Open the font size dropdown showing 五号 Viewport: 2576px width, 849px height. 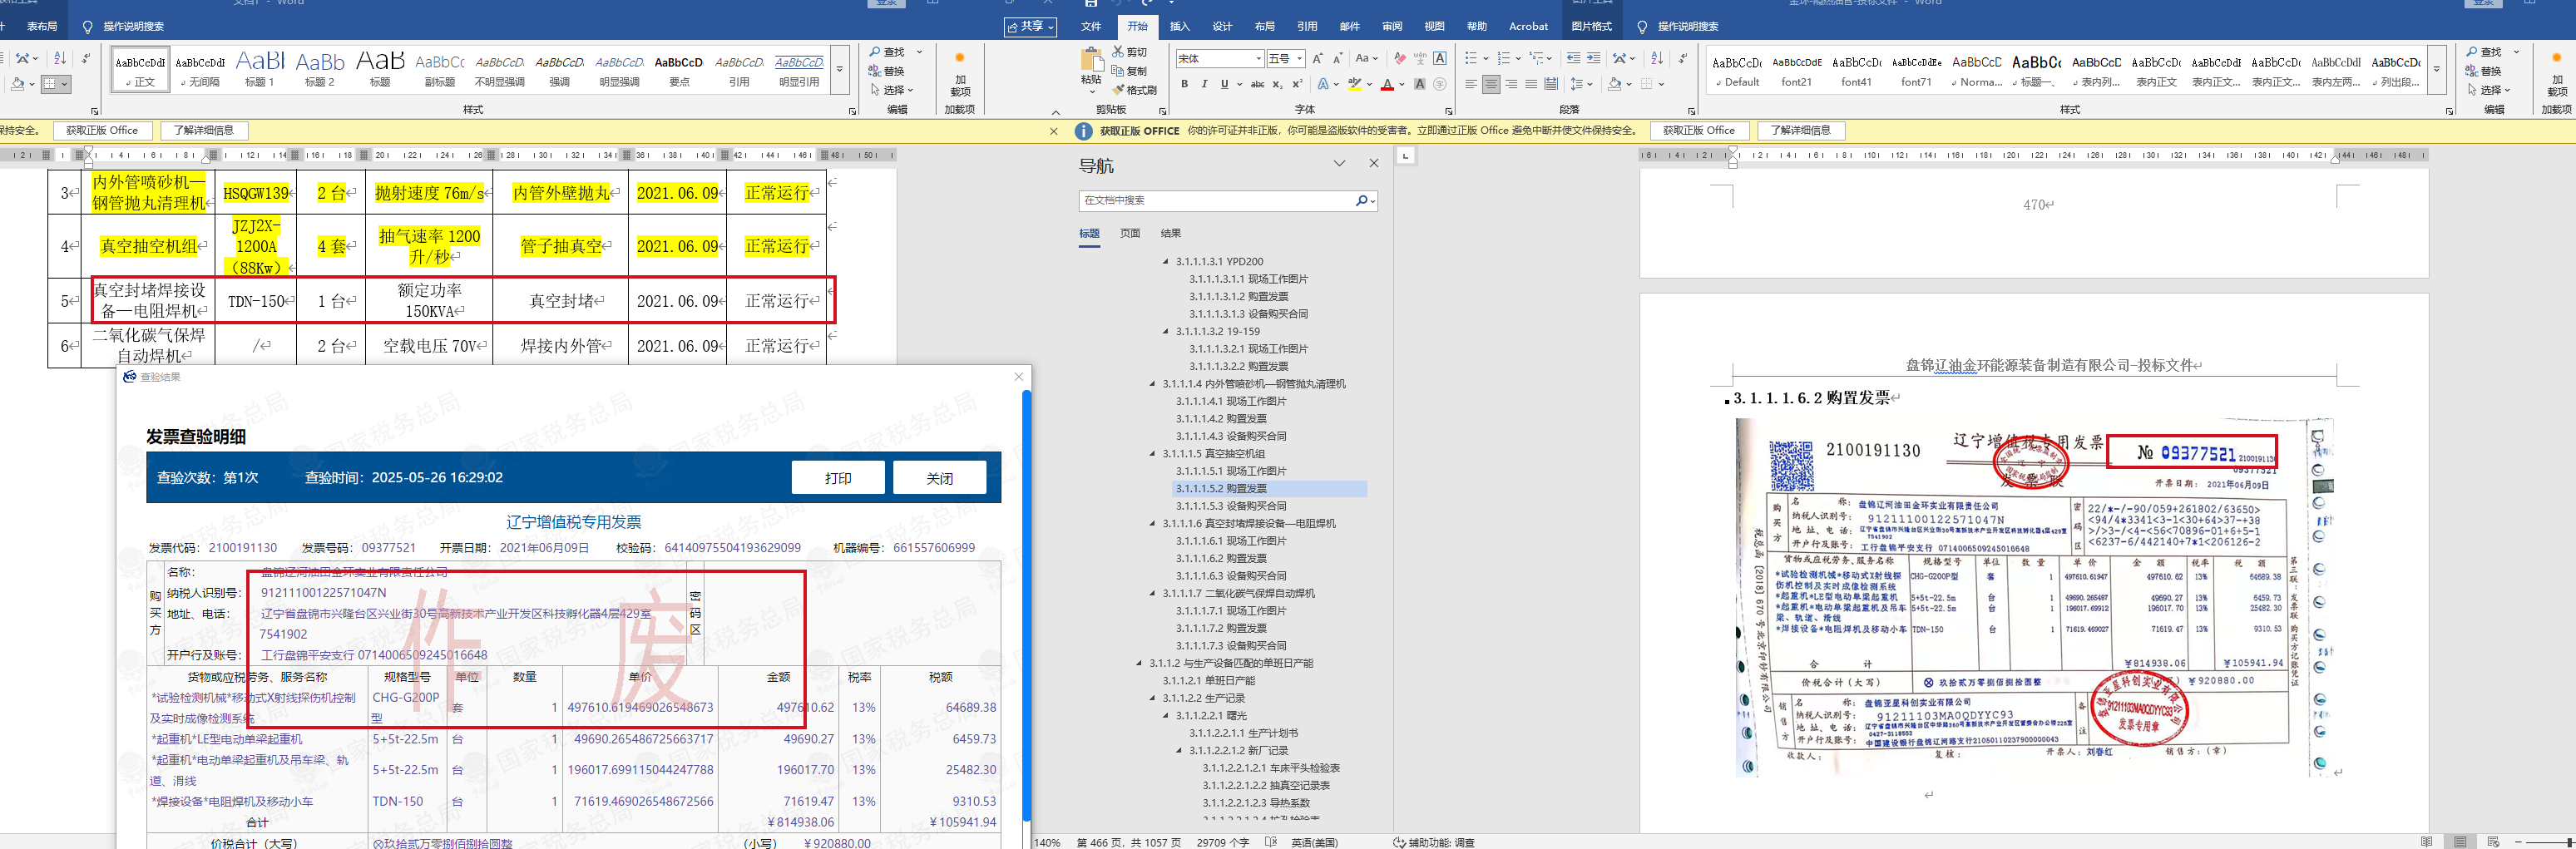(x=1299, y=59)
